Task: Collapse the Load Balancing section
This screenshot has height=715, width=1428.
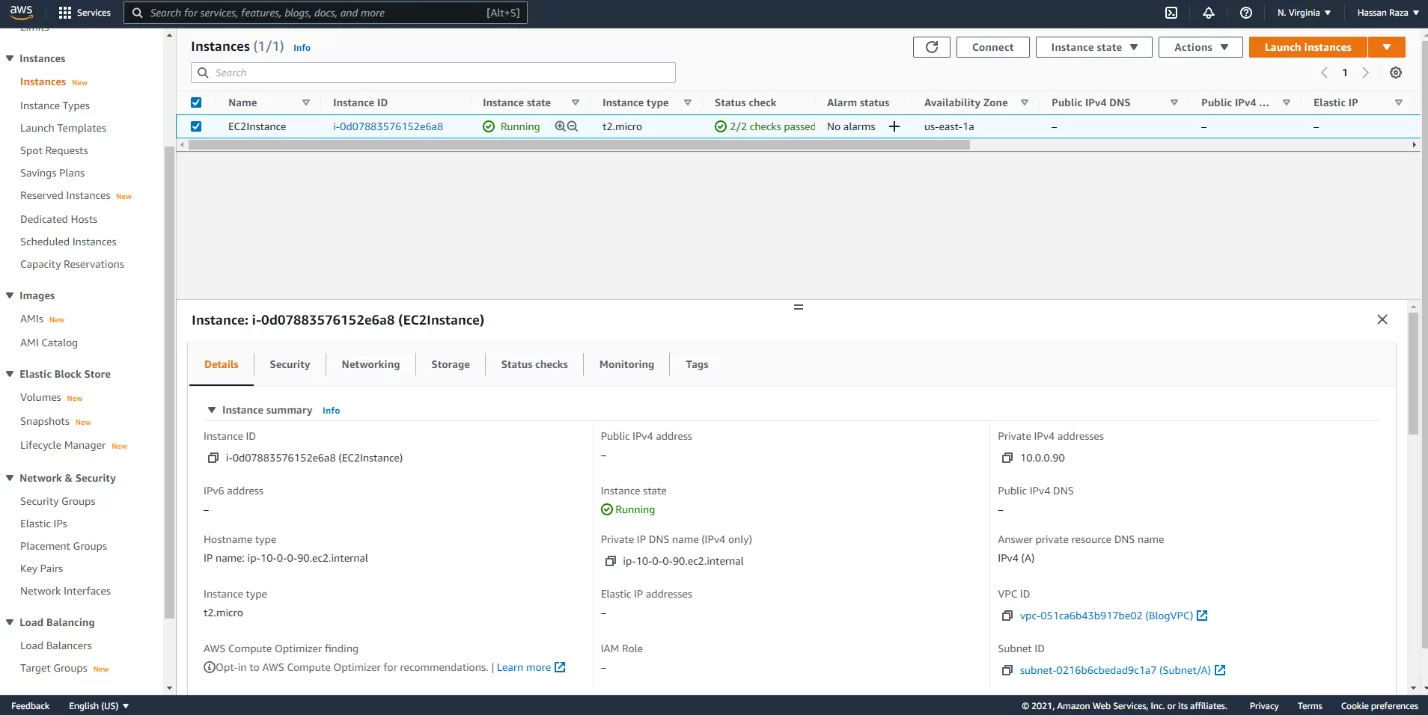Action: 10,622
